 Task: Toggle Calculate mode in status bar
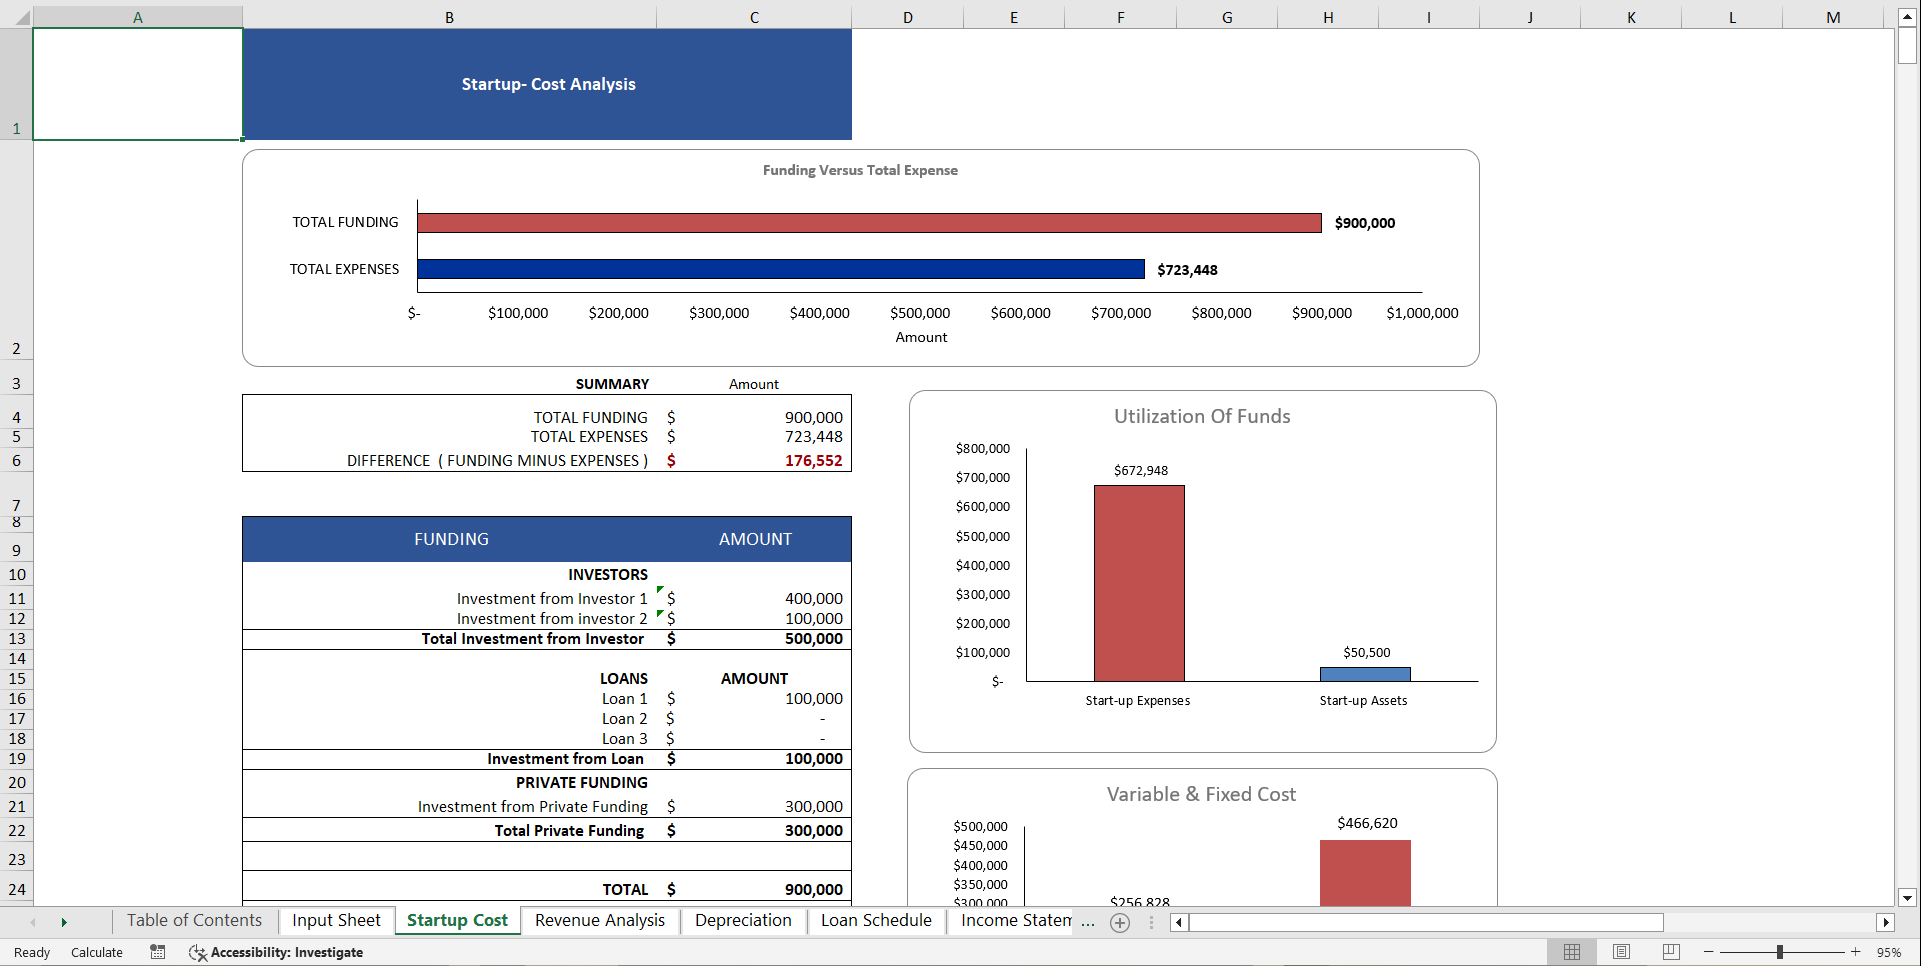click(96, 952)
